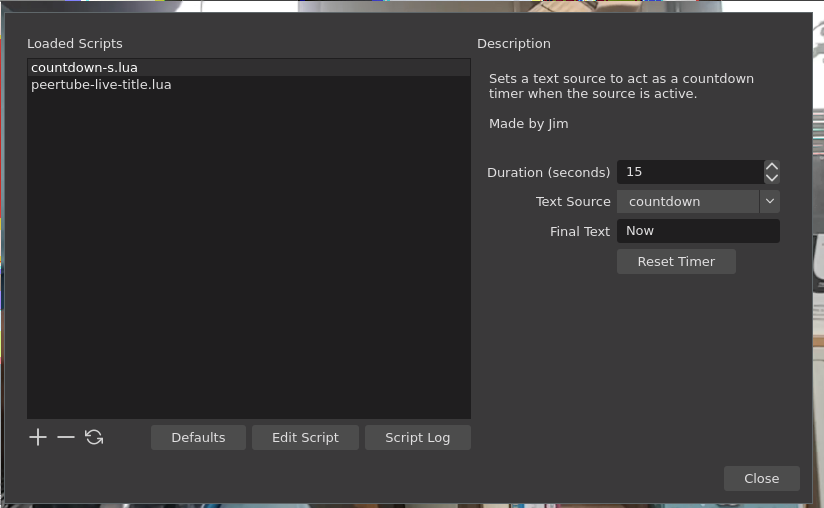
Task: Select peertube-live-title.lua script
Action: pyautogui.click(x=101, y=85)
